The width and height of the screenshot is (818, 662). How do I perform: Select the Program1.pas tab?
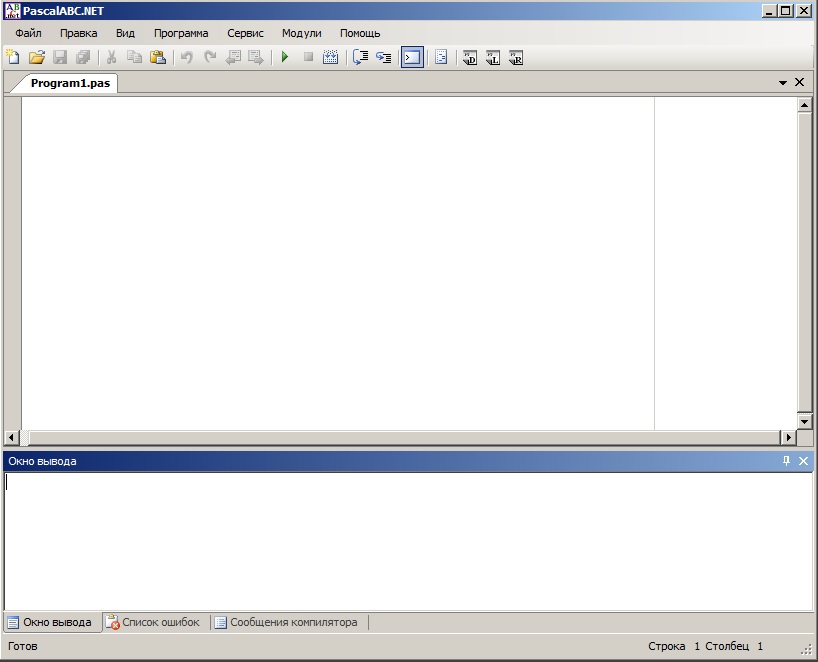(70, 83)
